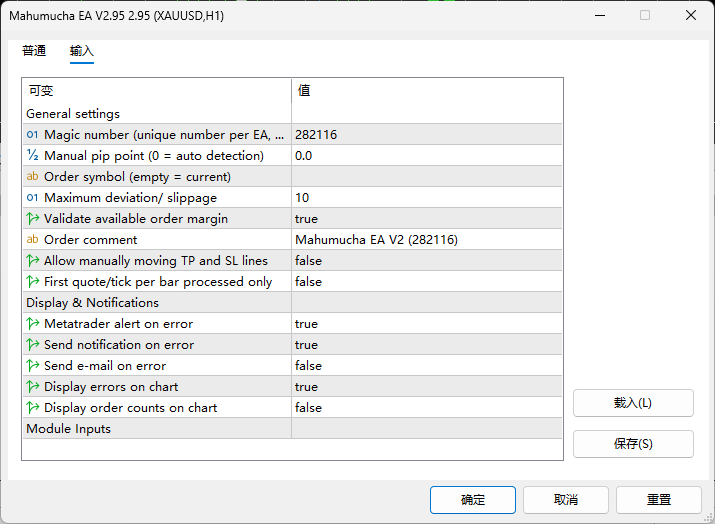Click the boolean icon beside Send e-mail on error

coord(32,365)
